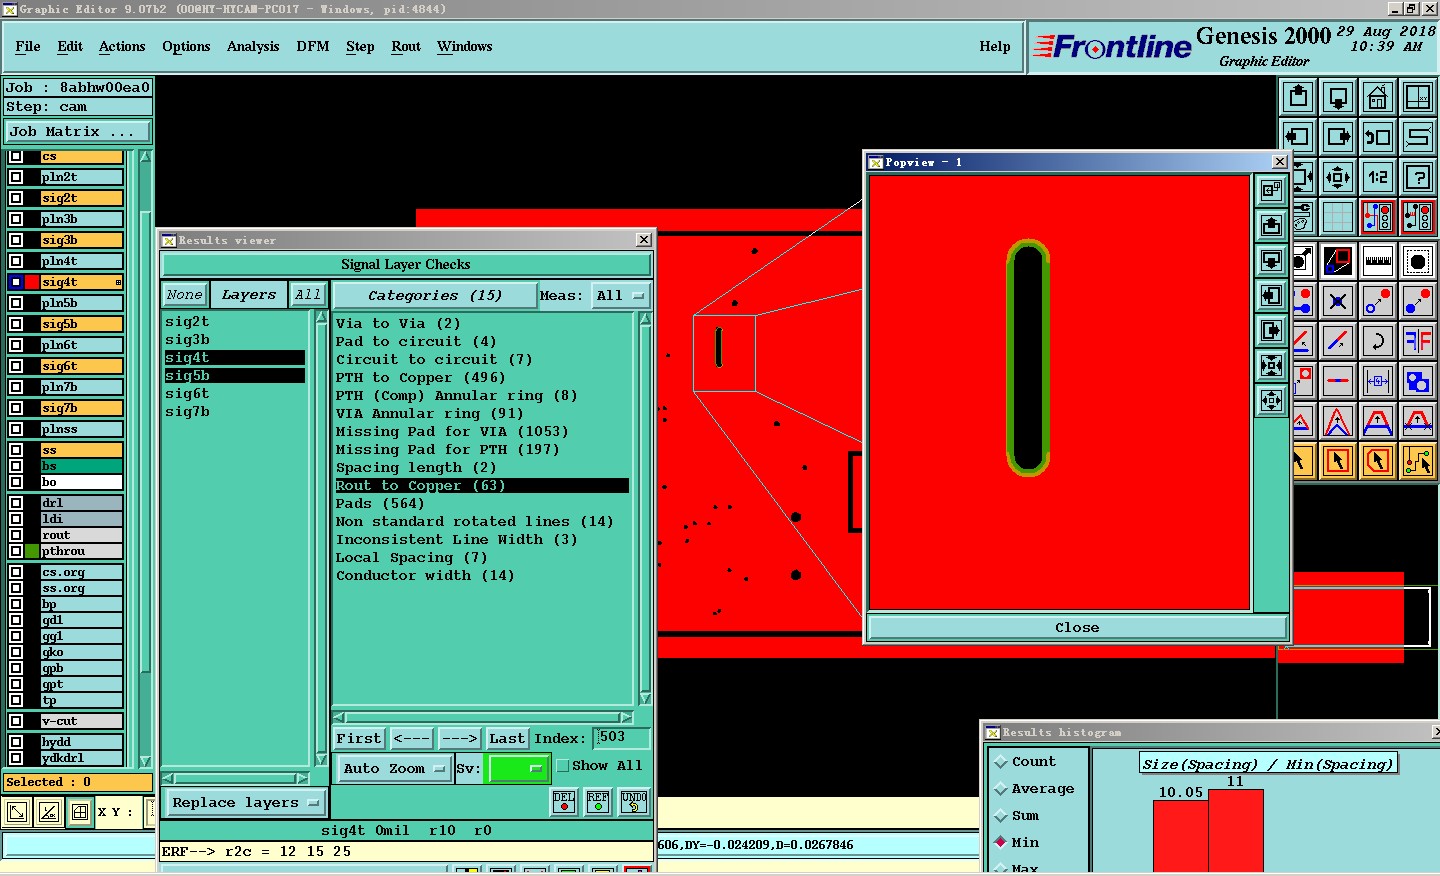Click the None layers button

pyautogui.click(x=185, y=295)
